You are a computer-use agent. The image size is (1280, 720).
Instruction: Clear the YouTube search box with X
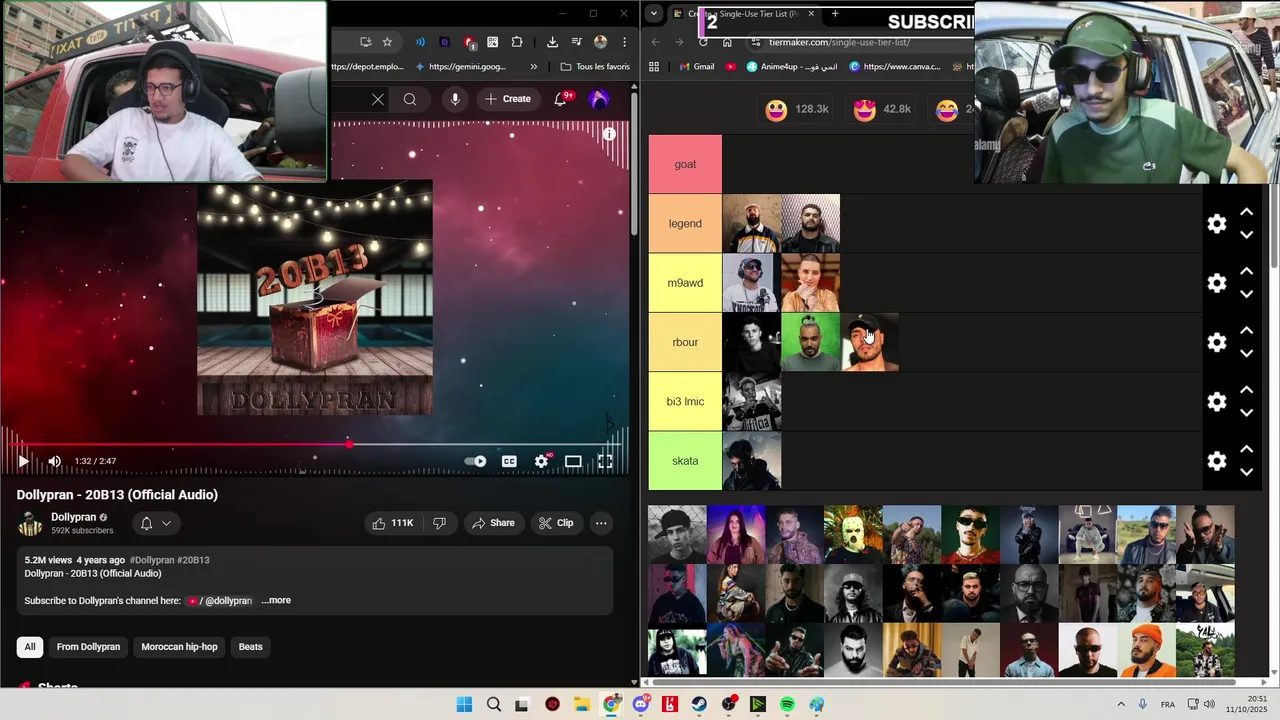(x=378, y=99)
